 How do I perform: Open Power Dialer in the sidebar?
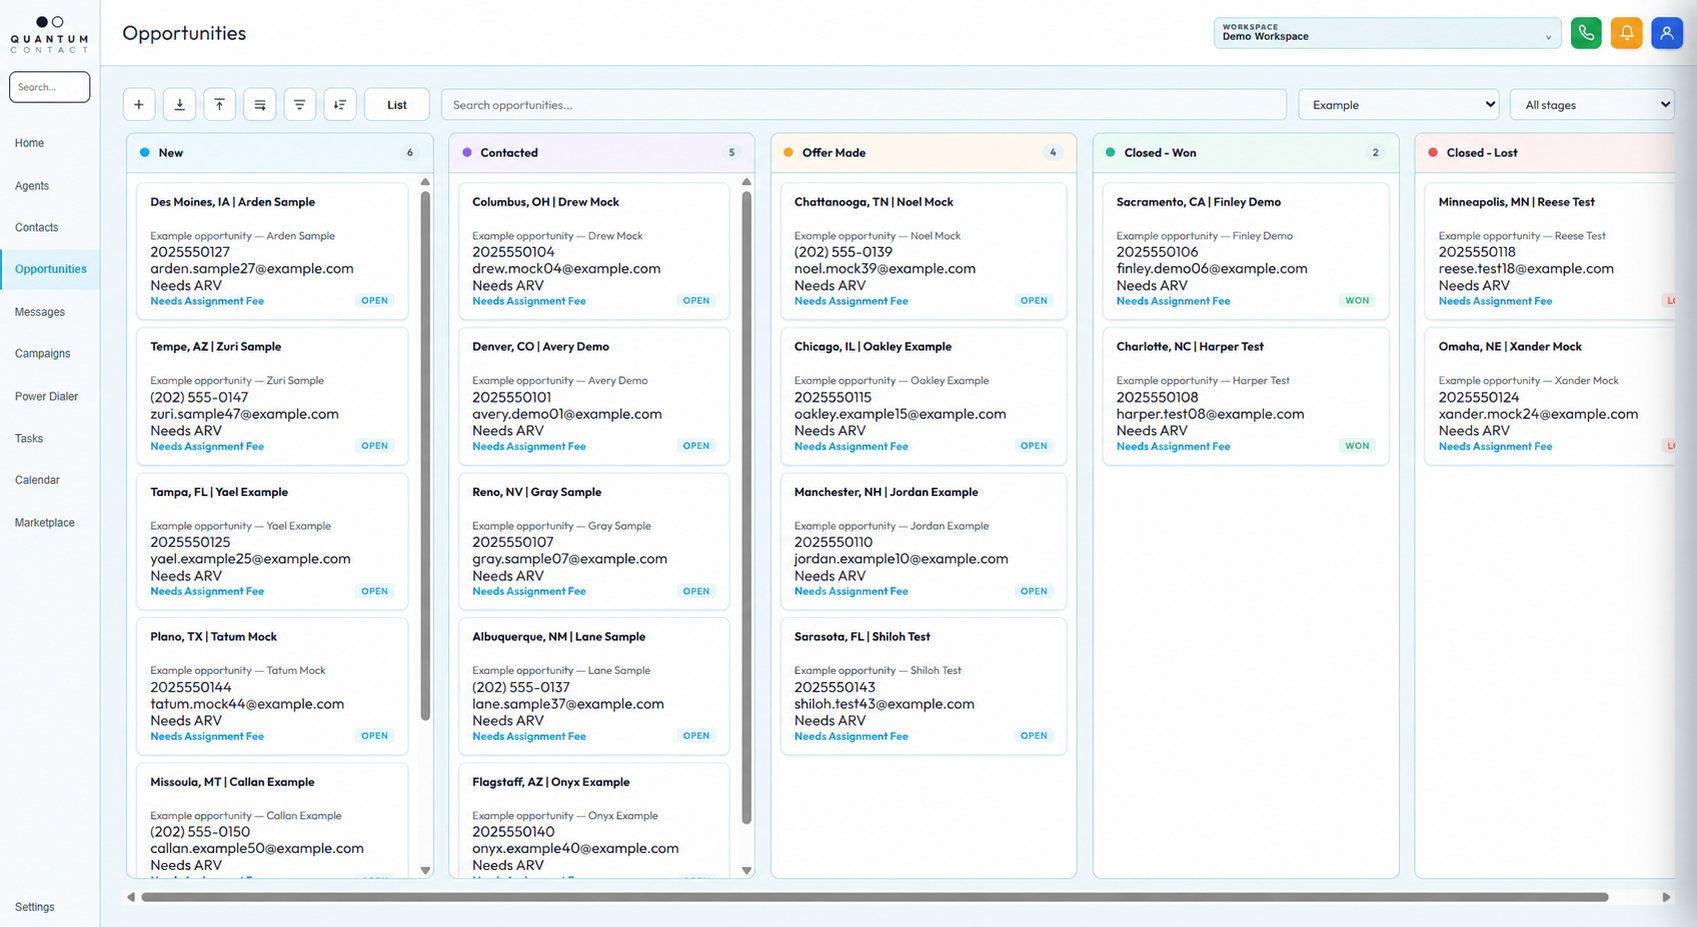(47, 397)
